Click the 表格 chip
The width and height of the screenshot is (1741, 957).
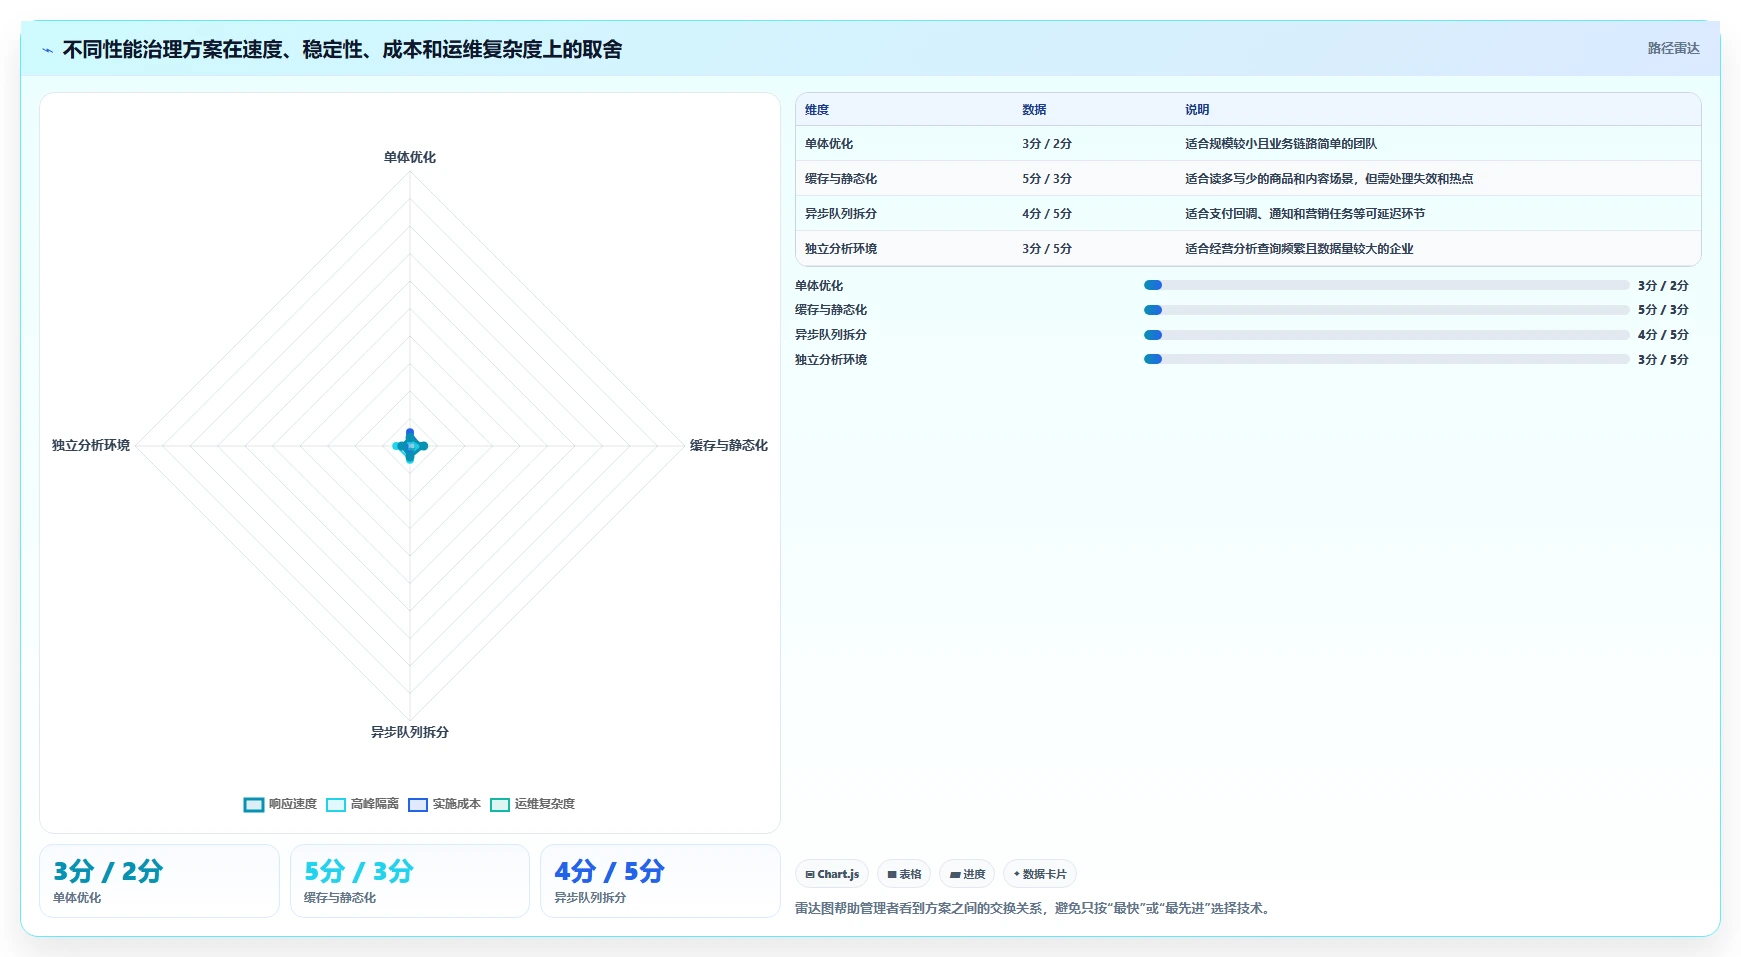[904, 874]
